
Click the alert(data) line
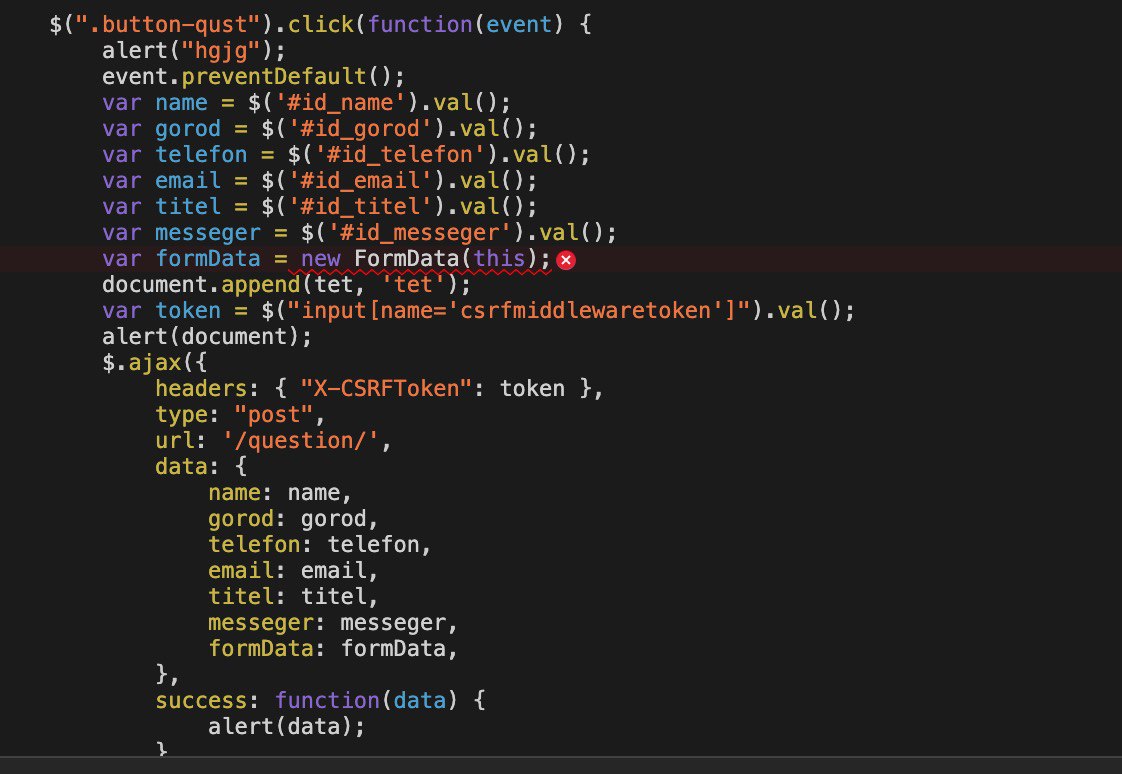pyautogui.click(x=286, y=727)
